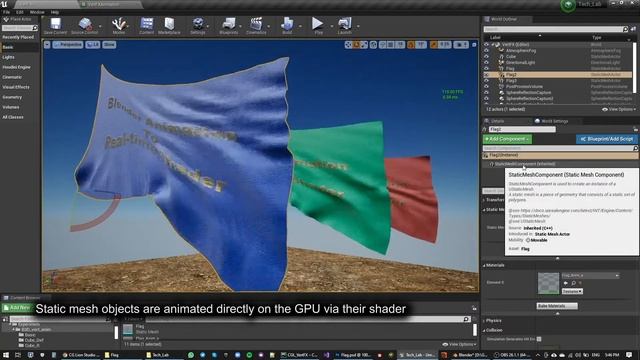Image resolution: width=640 pixels, height=360 pixels.
Task: Click the material thumbnail for Element 0
Action: (x=548, y=283)
